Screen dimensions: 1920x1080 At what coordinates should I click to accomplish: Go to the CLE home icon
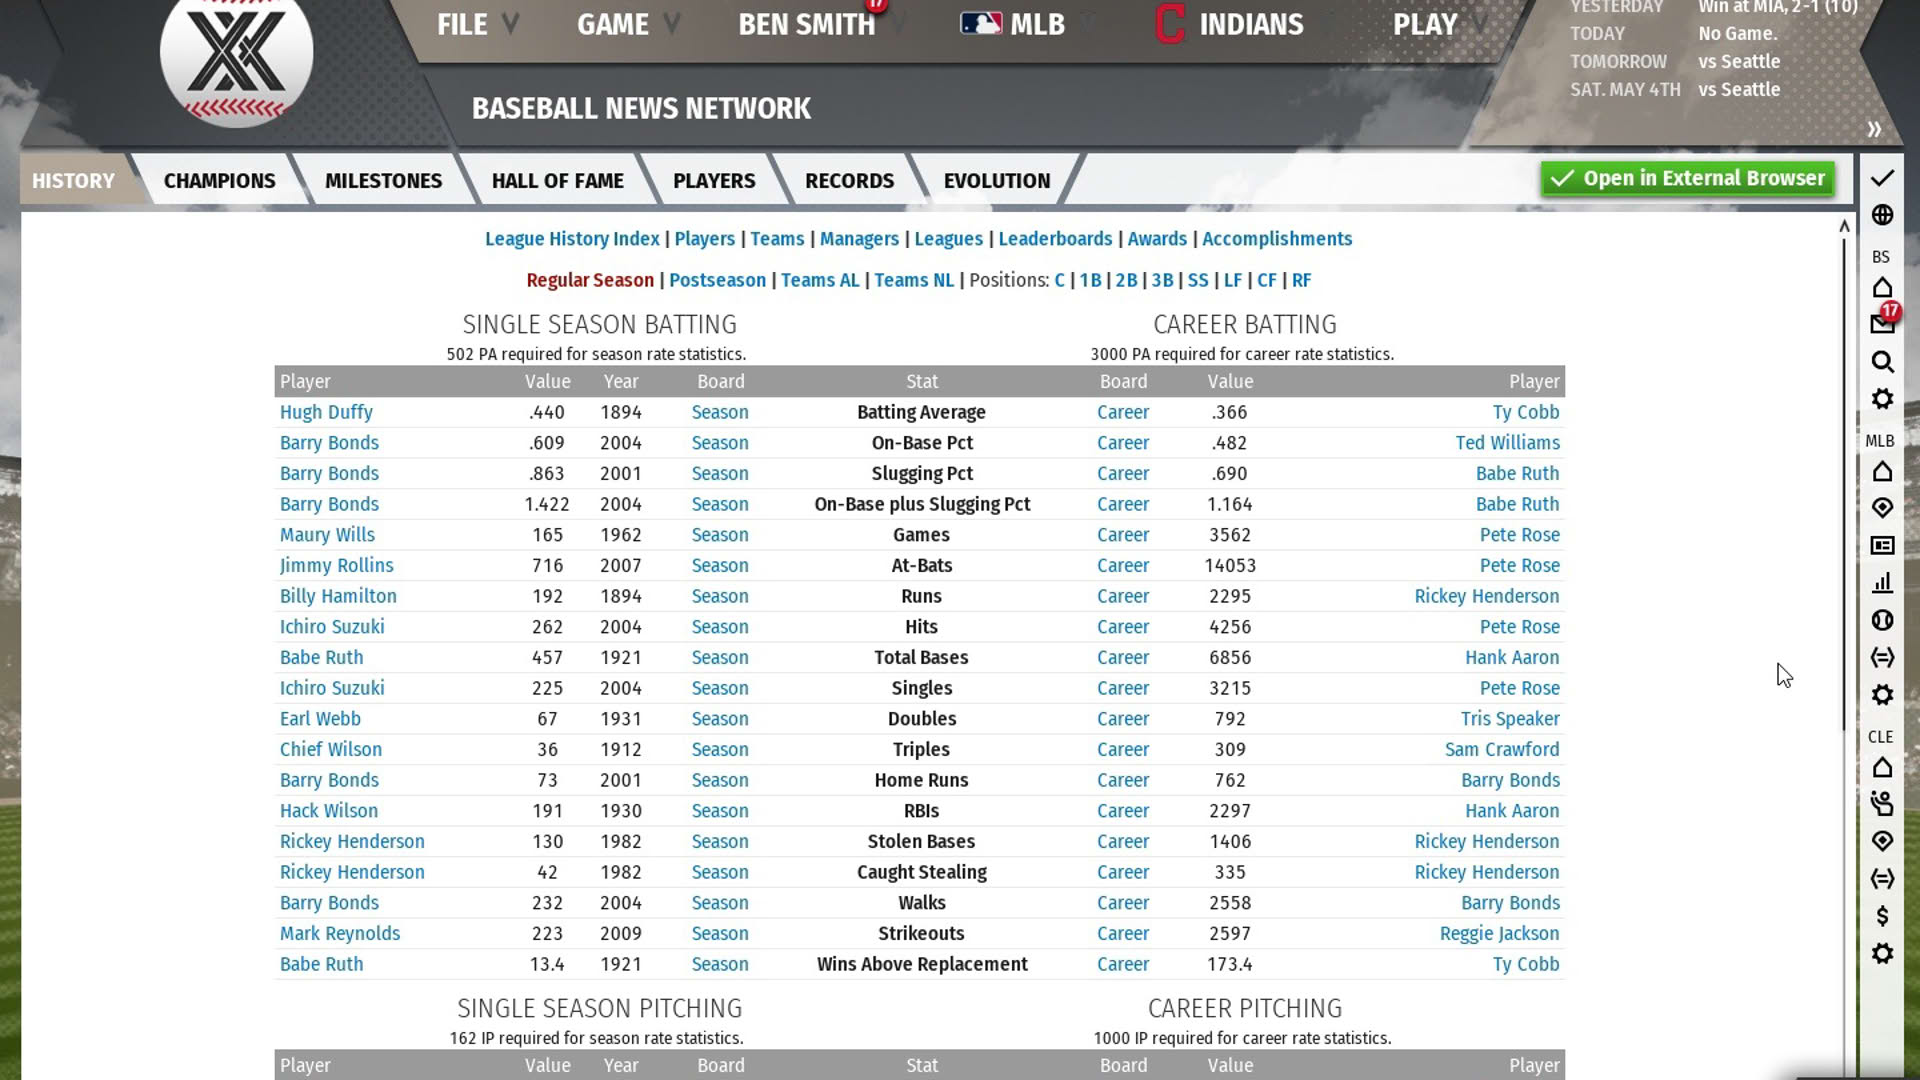click(x=1882, y=768)
